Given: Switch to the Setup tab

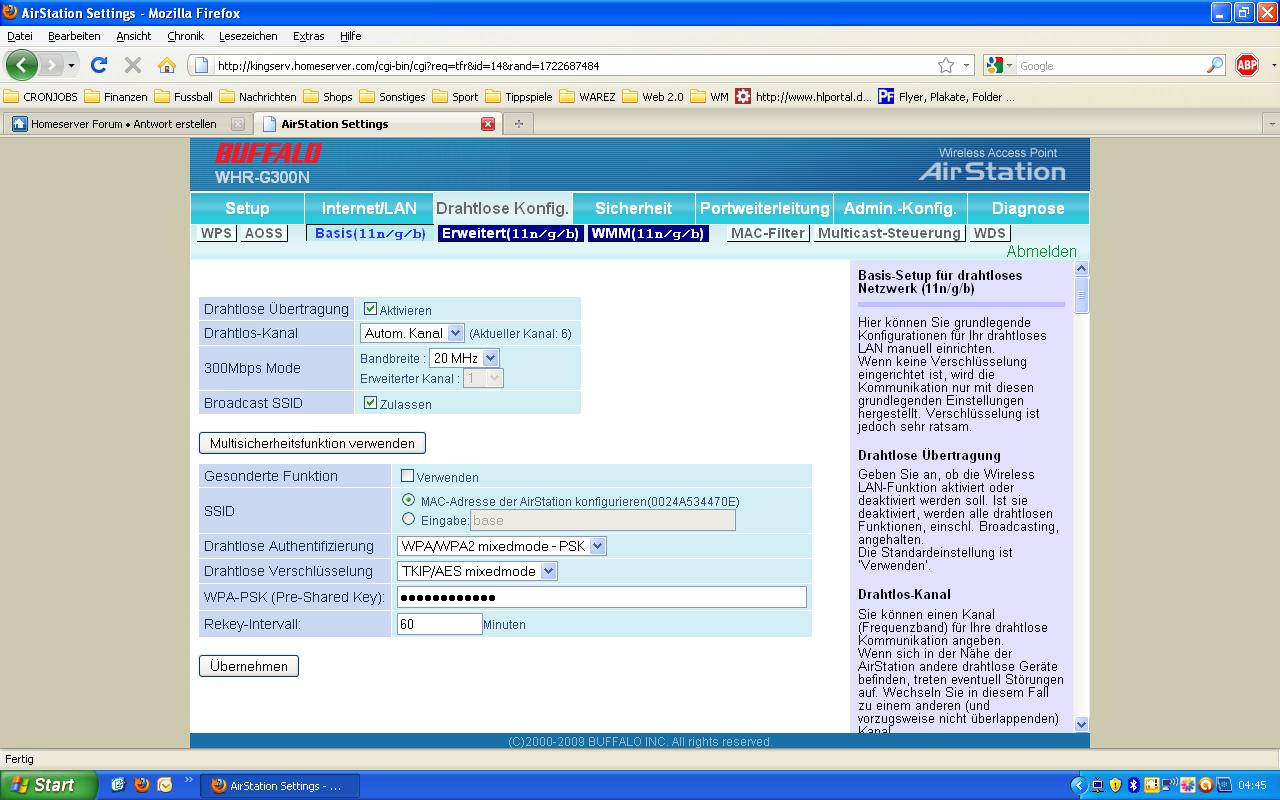Looking at the screenshot, I should pos(247,208).
